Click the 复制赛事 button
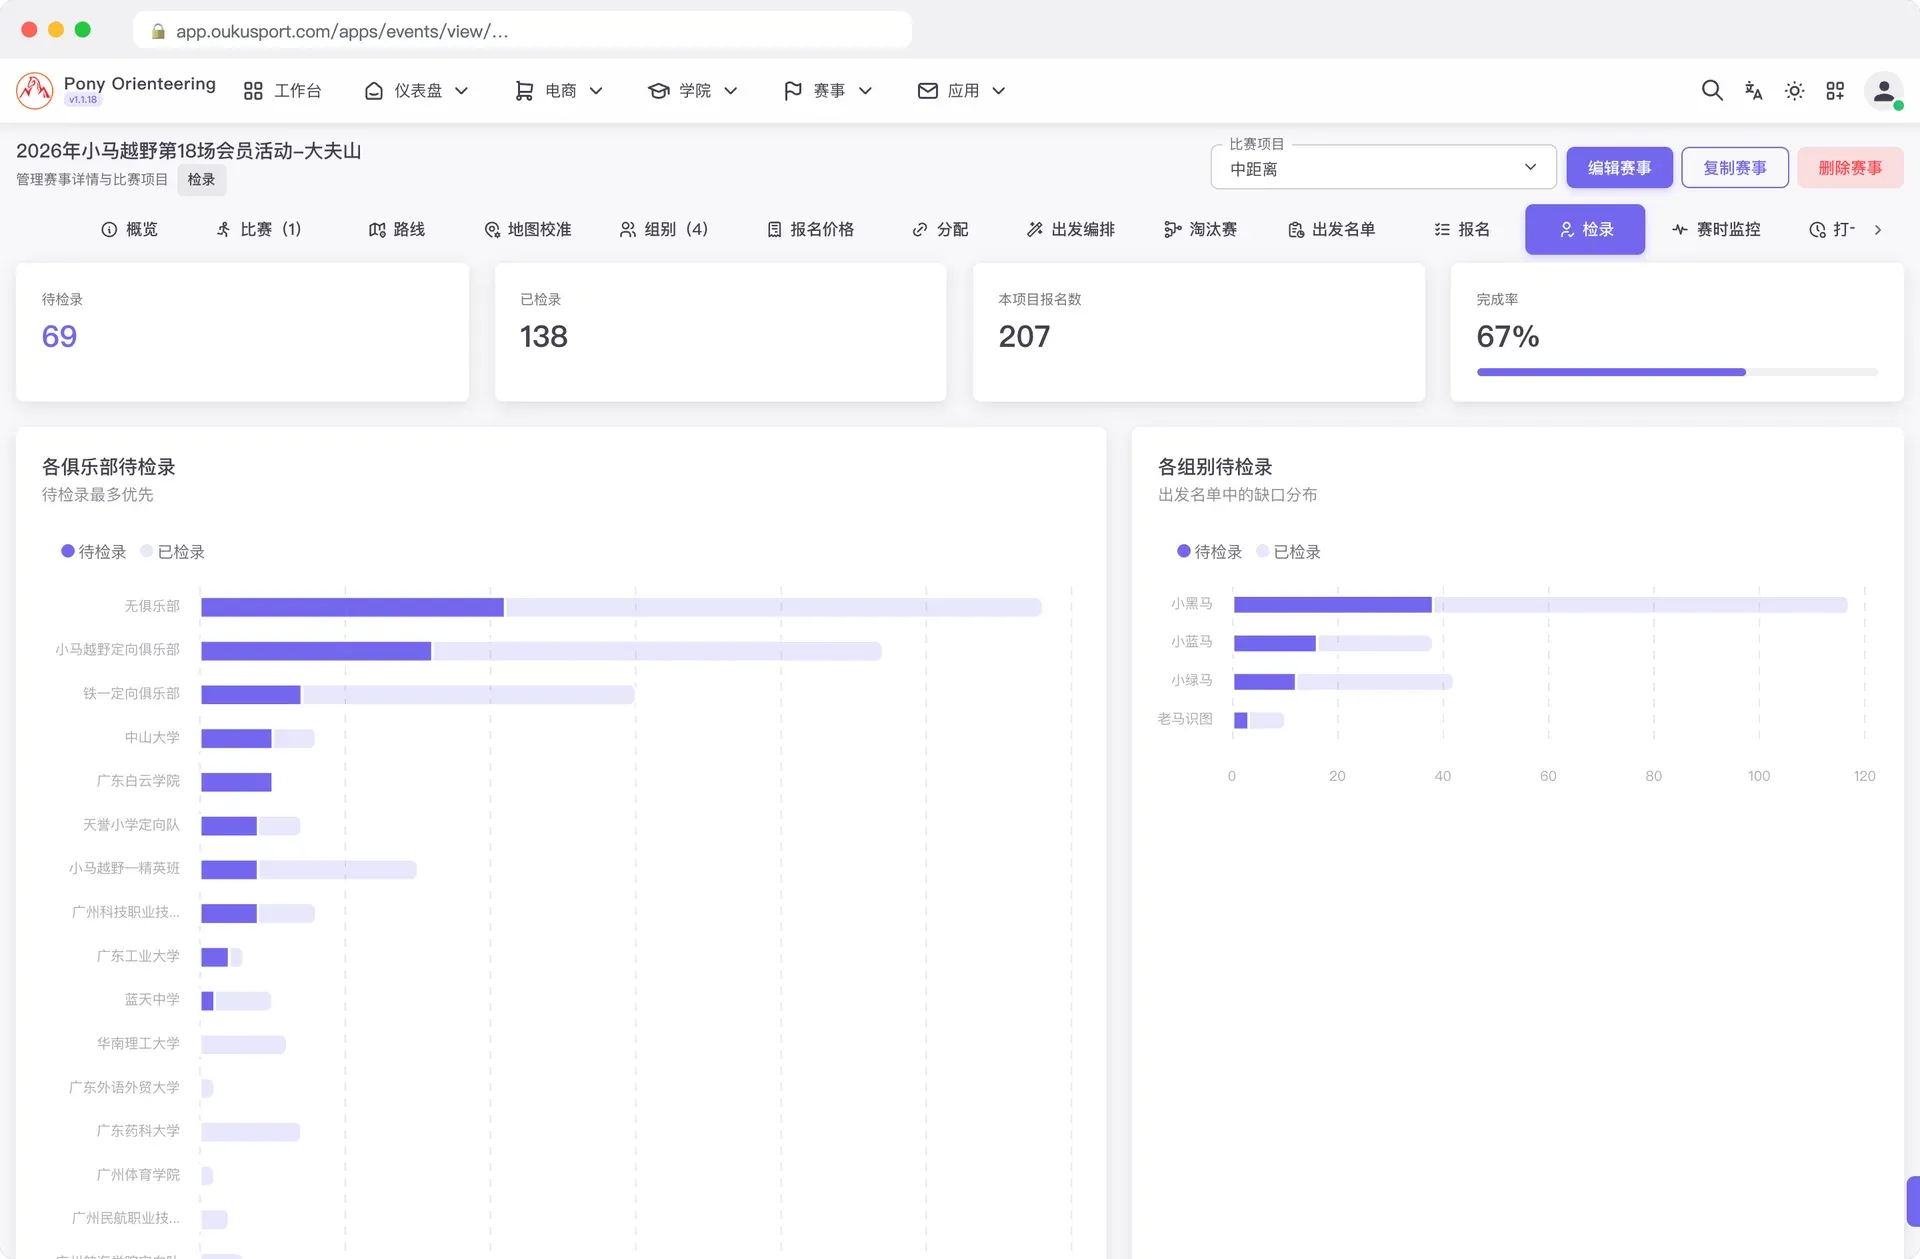The height and width of the screenshot is (1259, 1920). point(1734,168)
